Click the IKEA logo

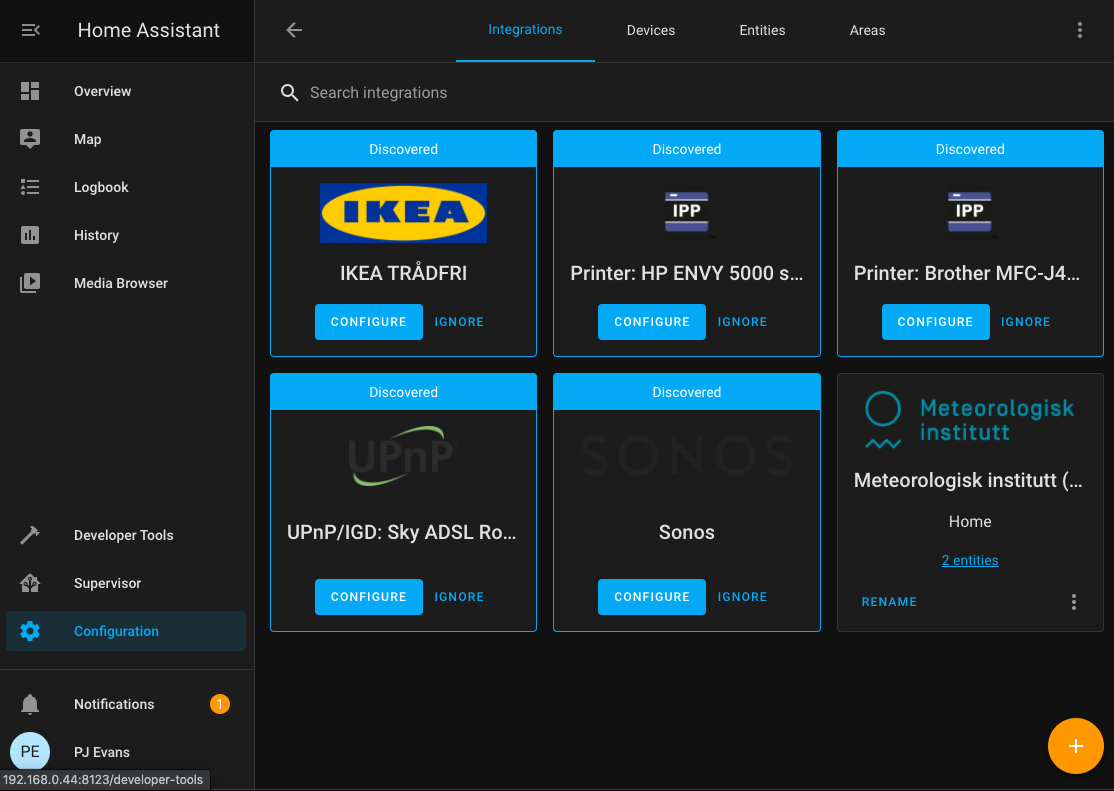pos(403,212)
